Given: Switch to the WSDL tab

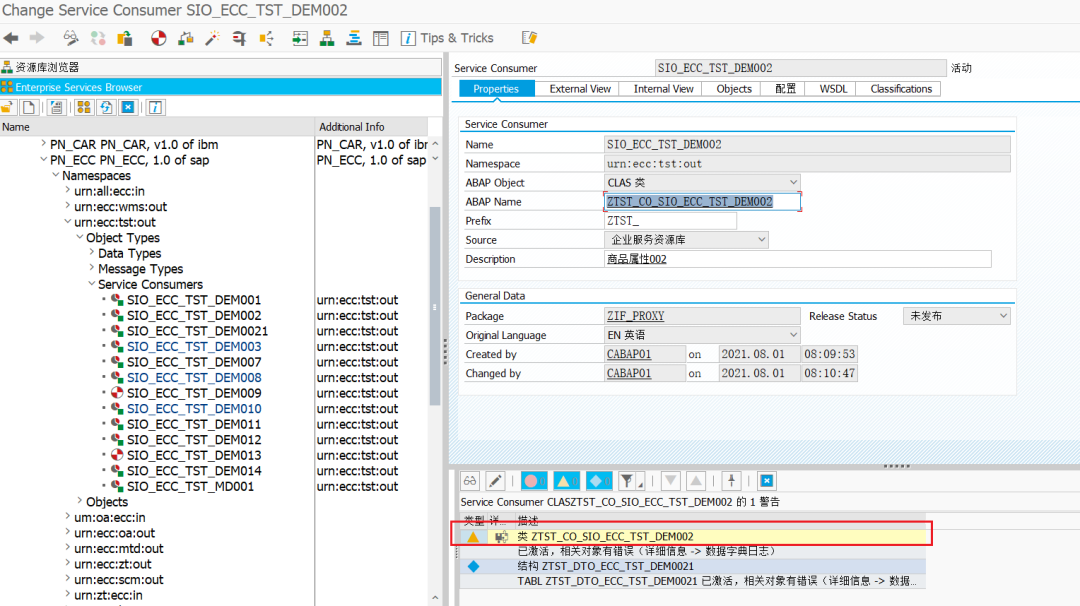Looking at the screenshot, I should pyautogui.click(x=833, y=89).
